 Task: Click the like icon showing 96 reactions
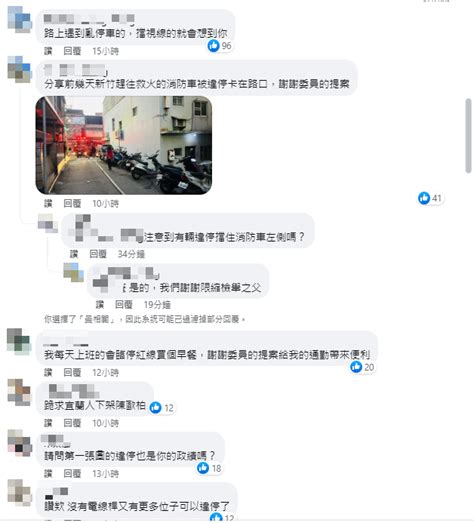tap(213, 45)
